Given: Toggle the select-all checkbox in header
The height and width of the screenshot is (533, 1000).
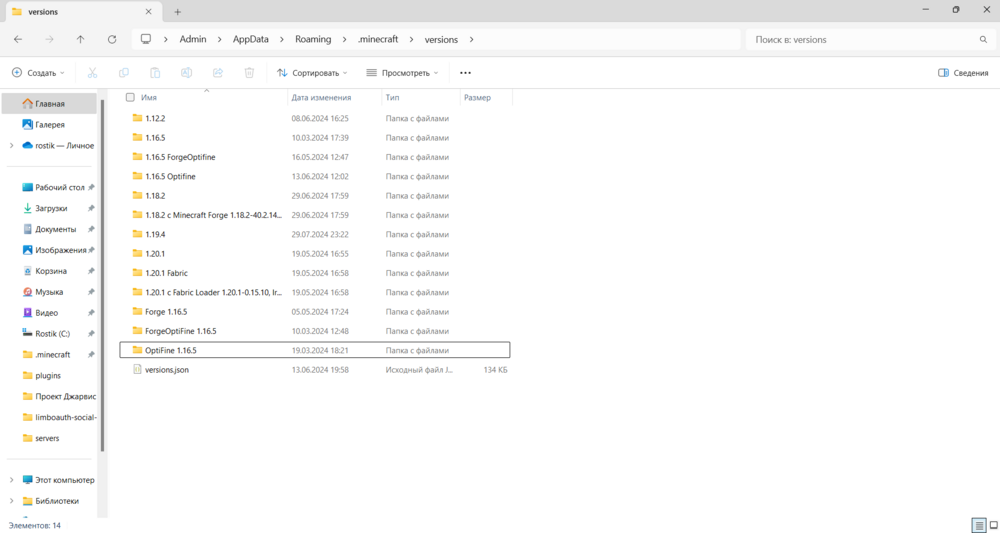Looking at the screenshot, I should [x=130, y=98].
